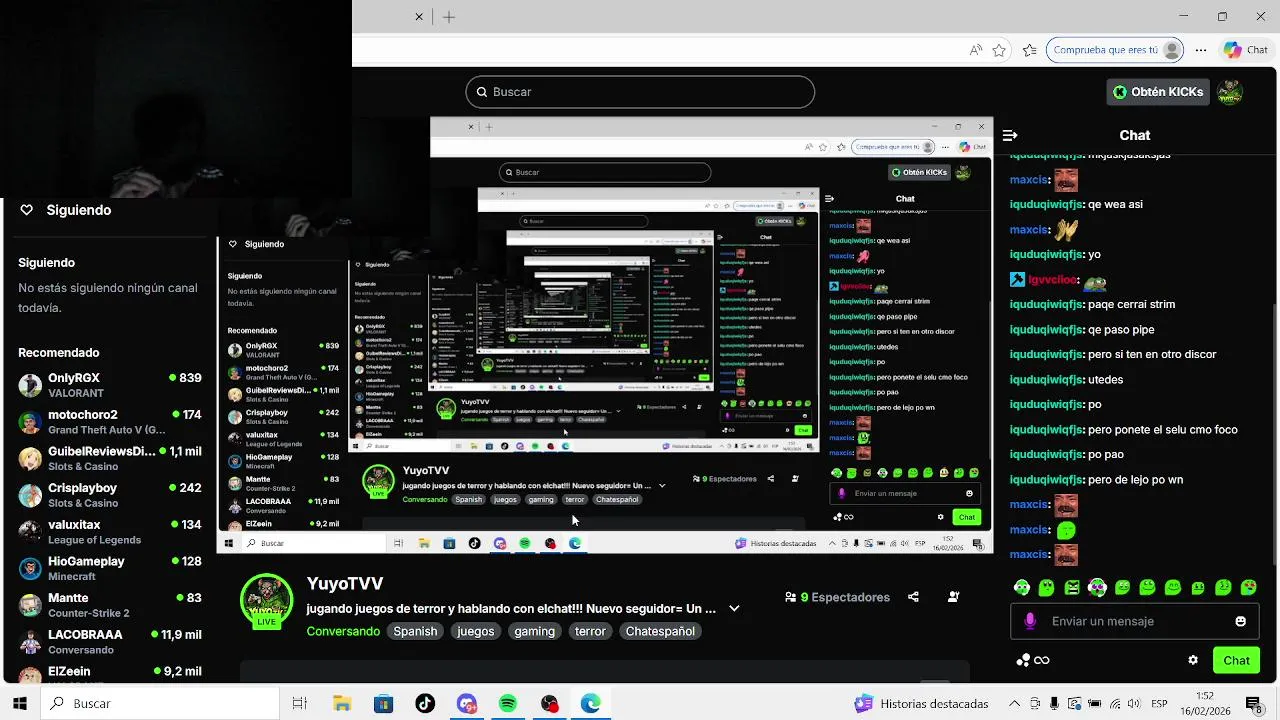
Task: Open the YuyoTVV user avatar menu
Action: coord(1229,92)
